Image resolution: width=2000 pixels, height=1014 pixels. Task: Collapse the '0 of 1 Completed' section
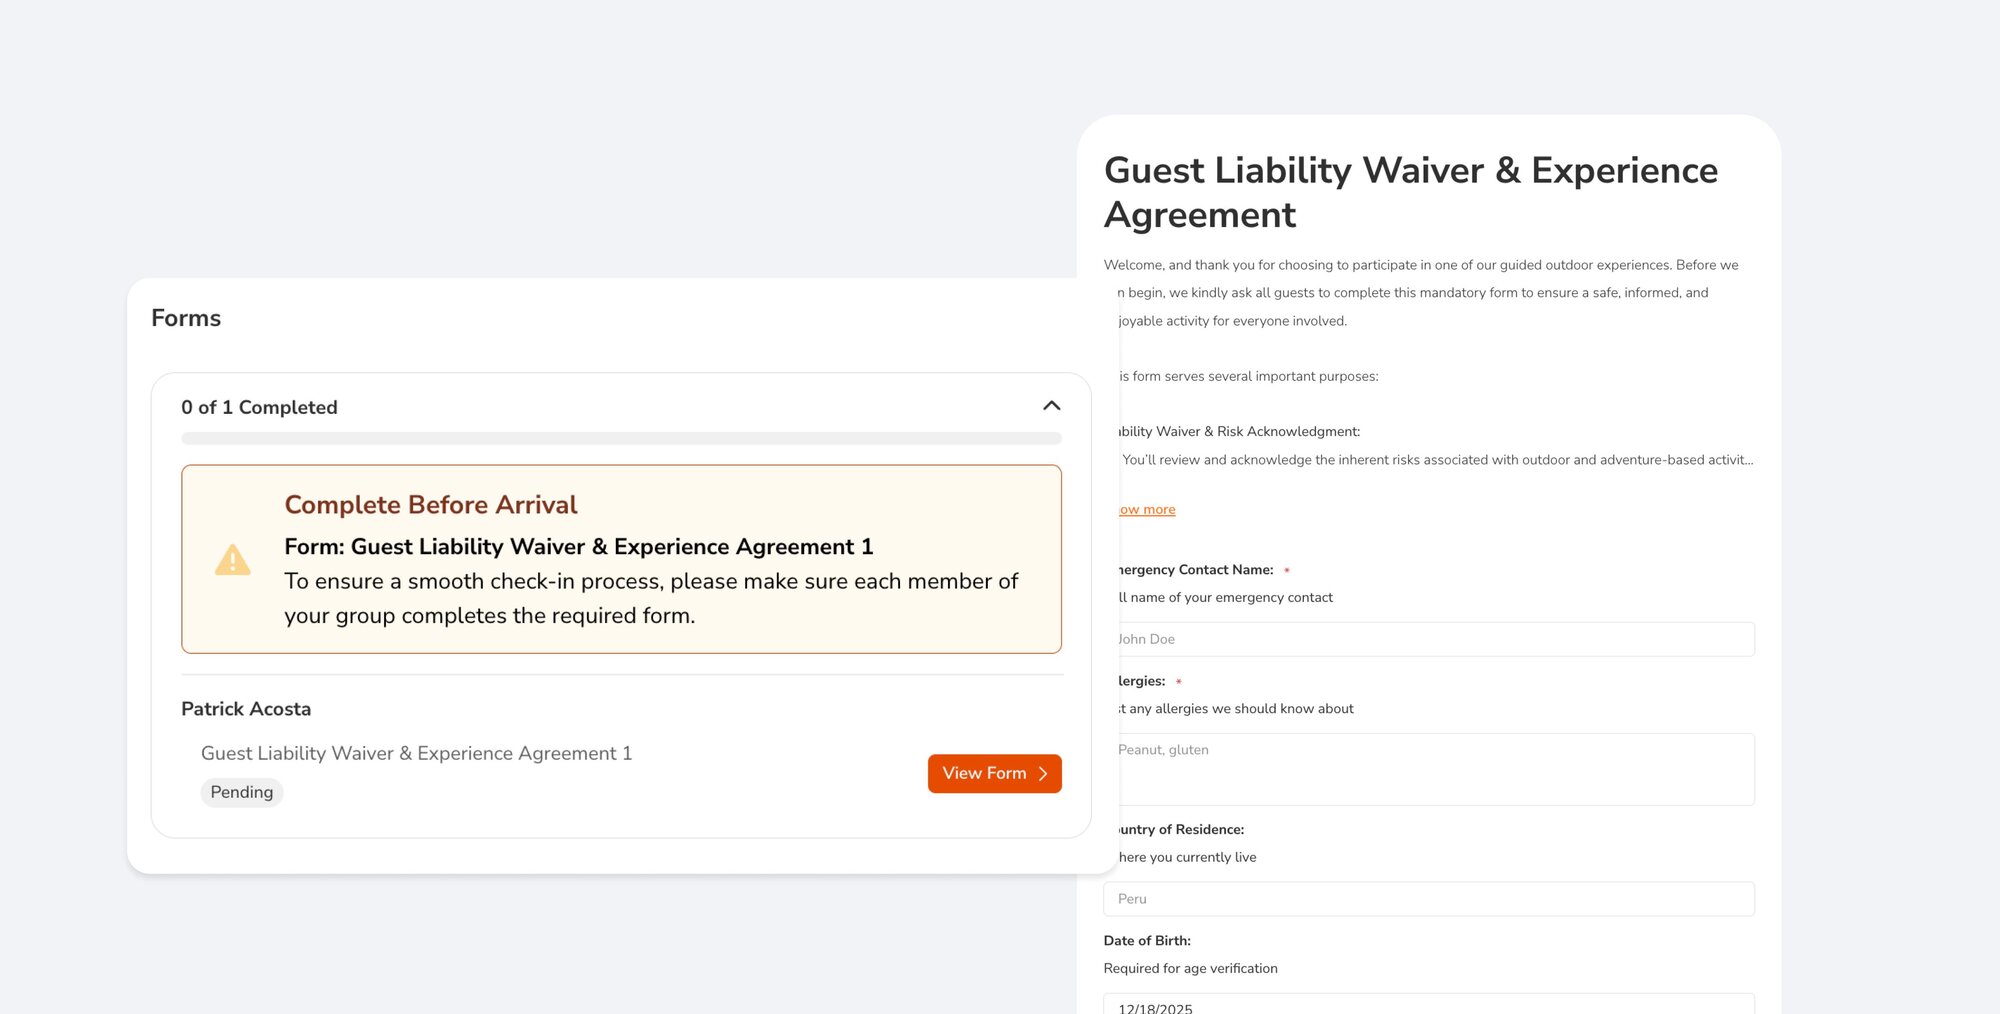point(1051,406)
